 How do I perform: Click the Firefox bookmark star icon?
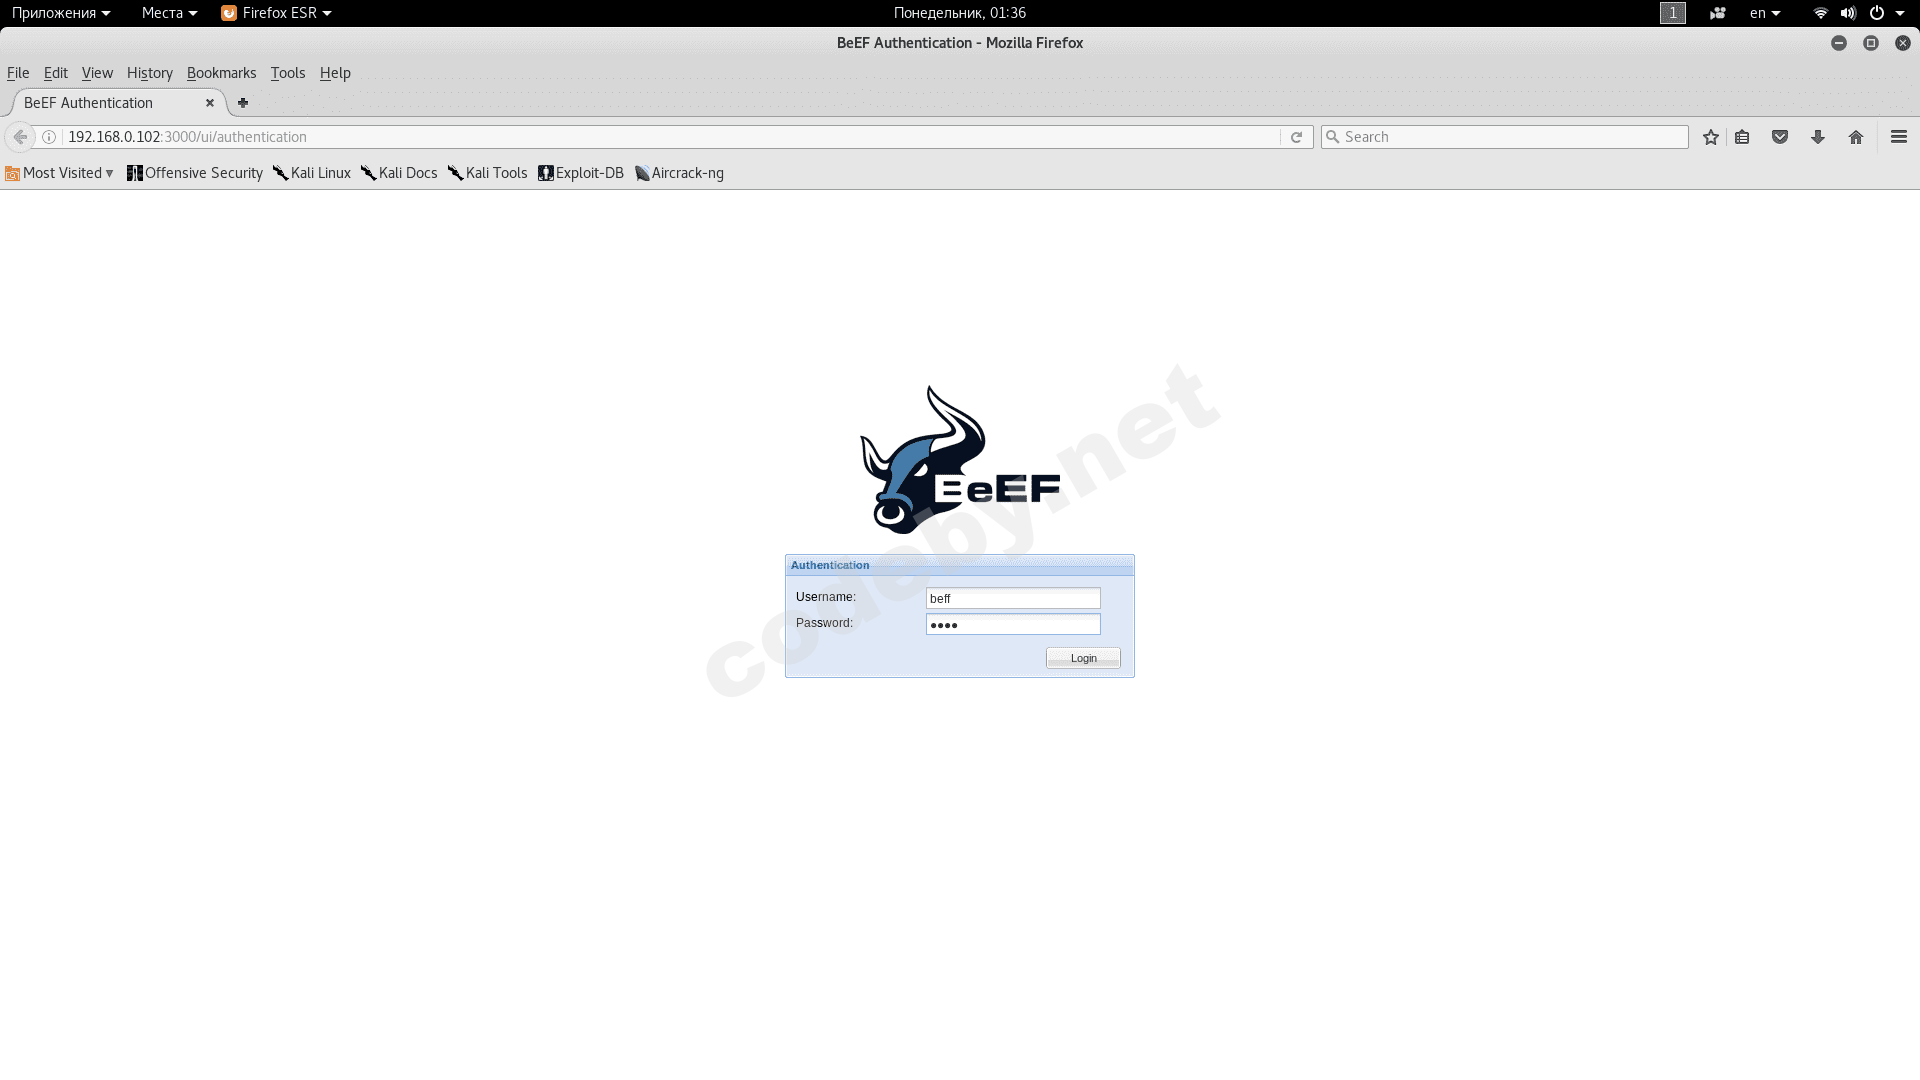point(1710,136)
